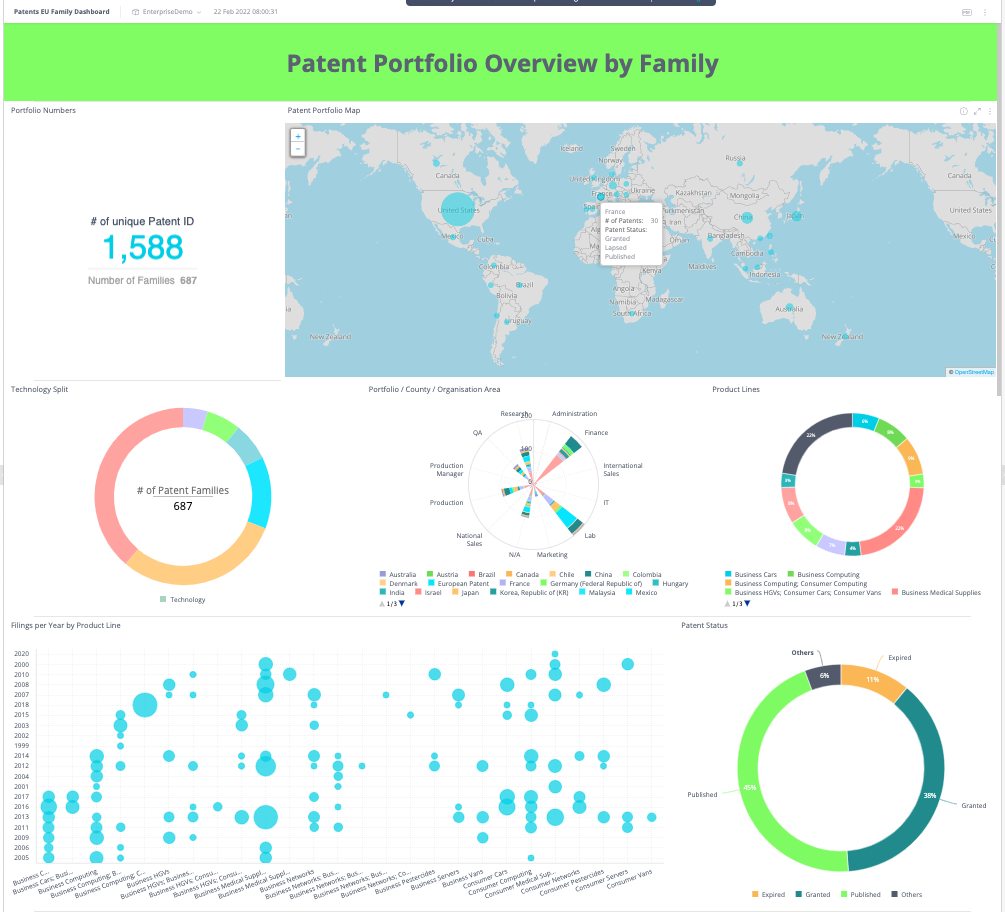Select the Published segment of Patent Status donut

click(749, 787)
